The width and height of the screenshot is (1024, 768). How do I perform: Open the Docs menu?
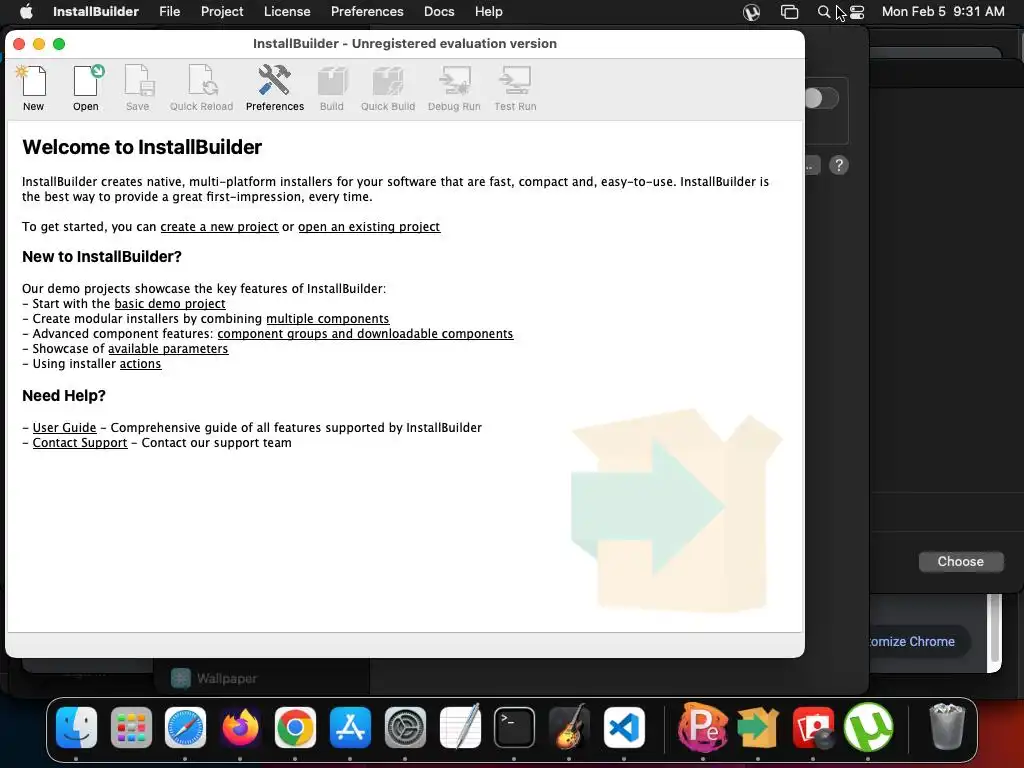439,12
